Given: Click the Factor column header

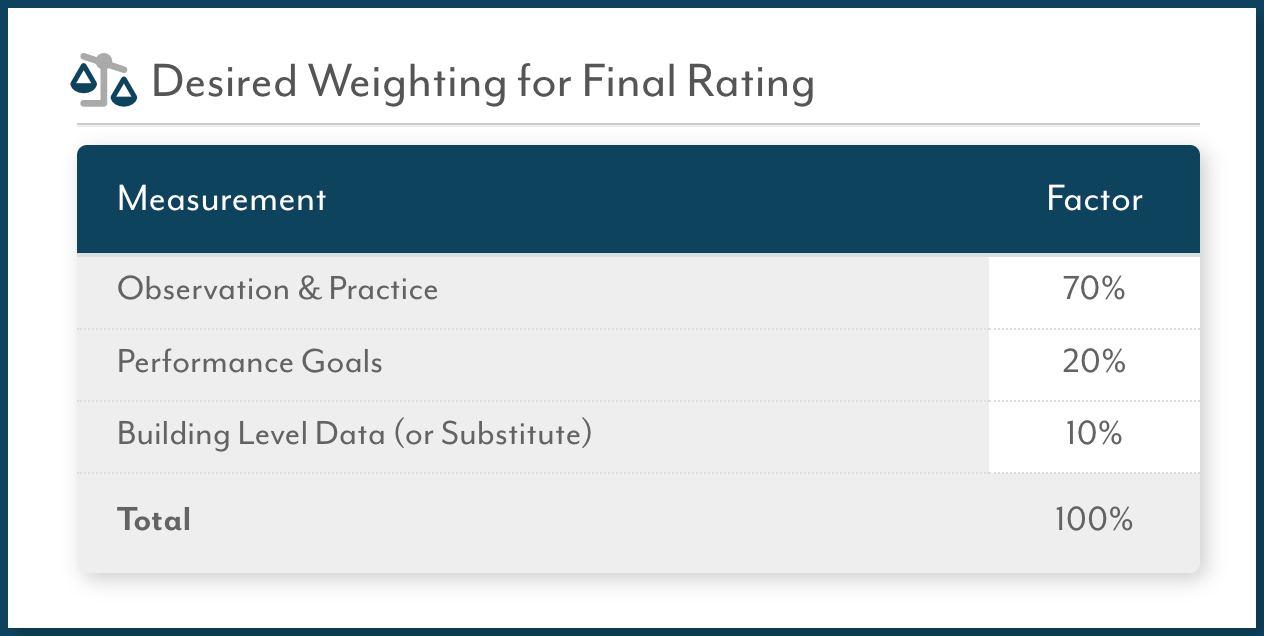Looking at the screenshot, I should click(1094, 199).
